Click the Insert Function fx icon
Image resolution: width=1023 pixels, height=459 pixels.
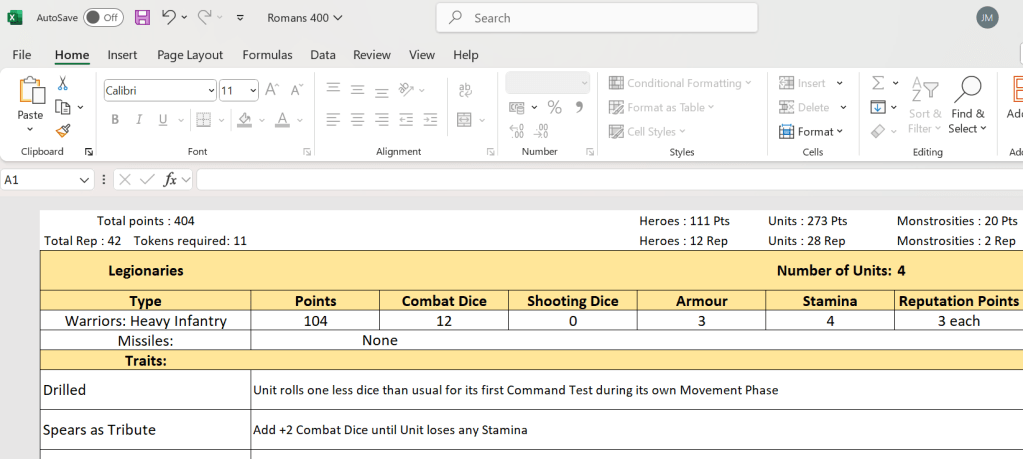[x=171, y=180]
